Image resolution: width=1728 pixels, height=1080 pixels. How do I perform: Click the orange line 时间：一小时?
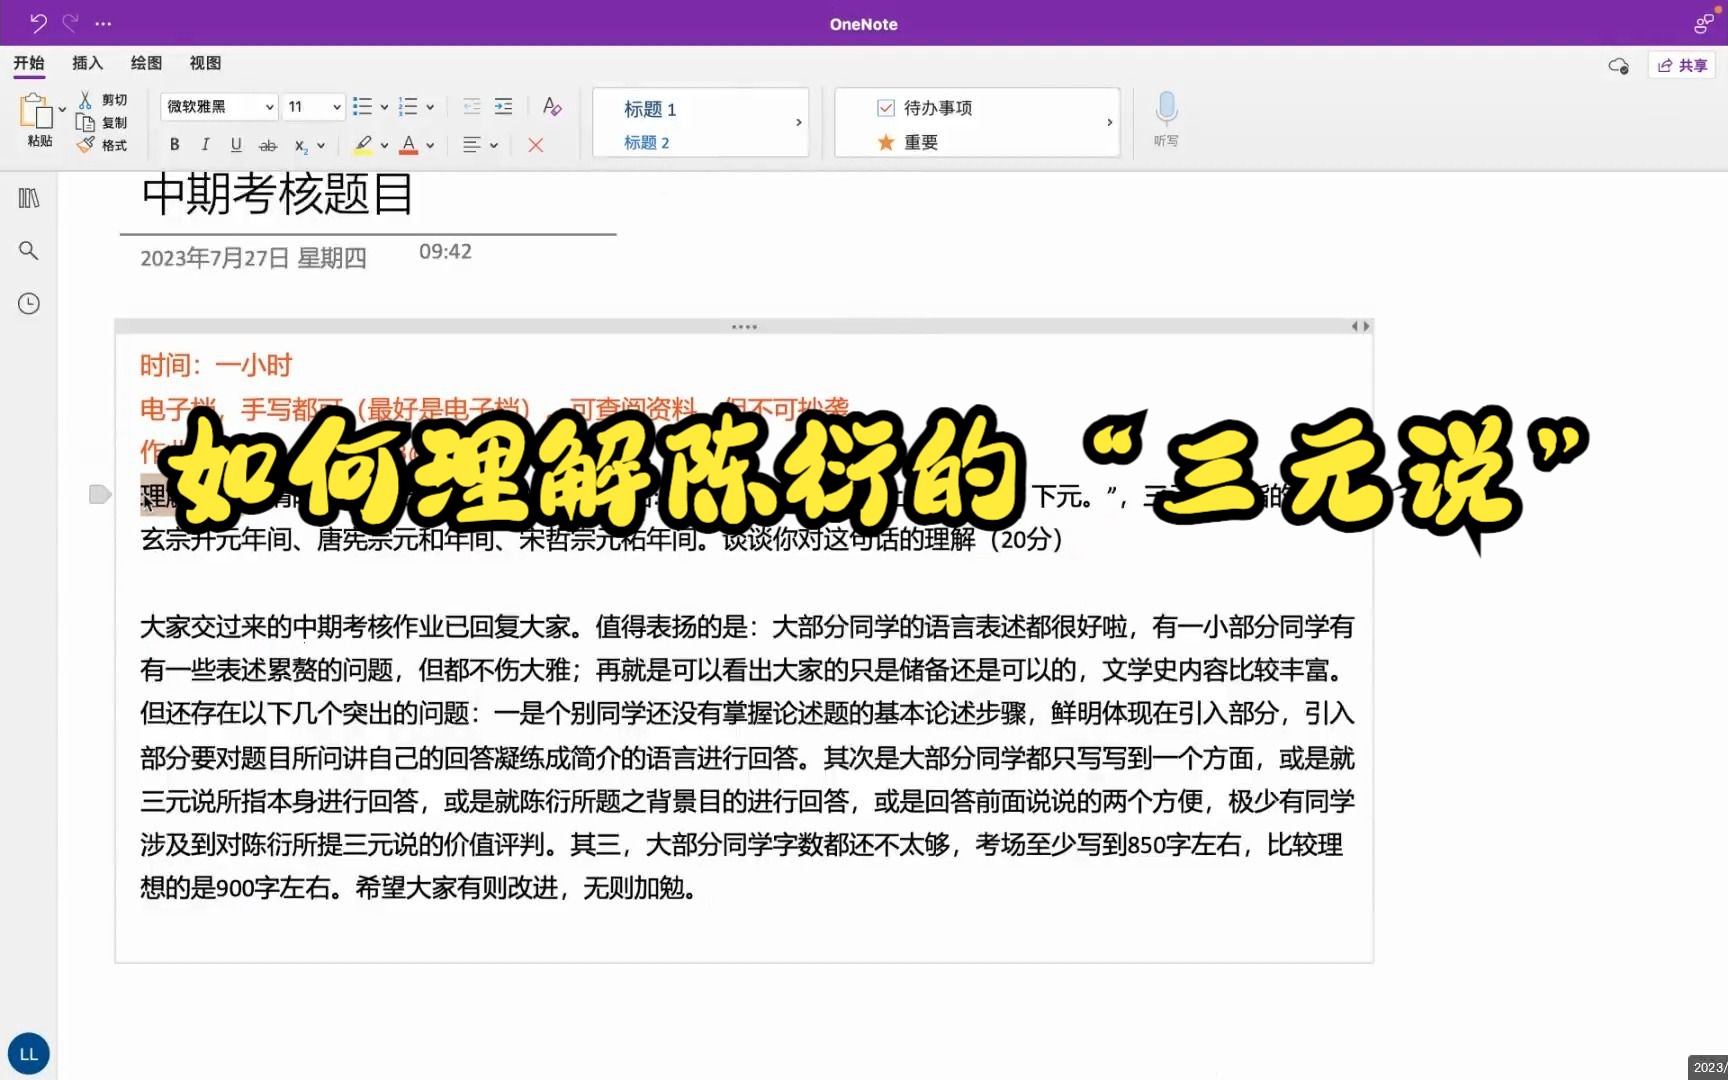click(x=216, y=366)
